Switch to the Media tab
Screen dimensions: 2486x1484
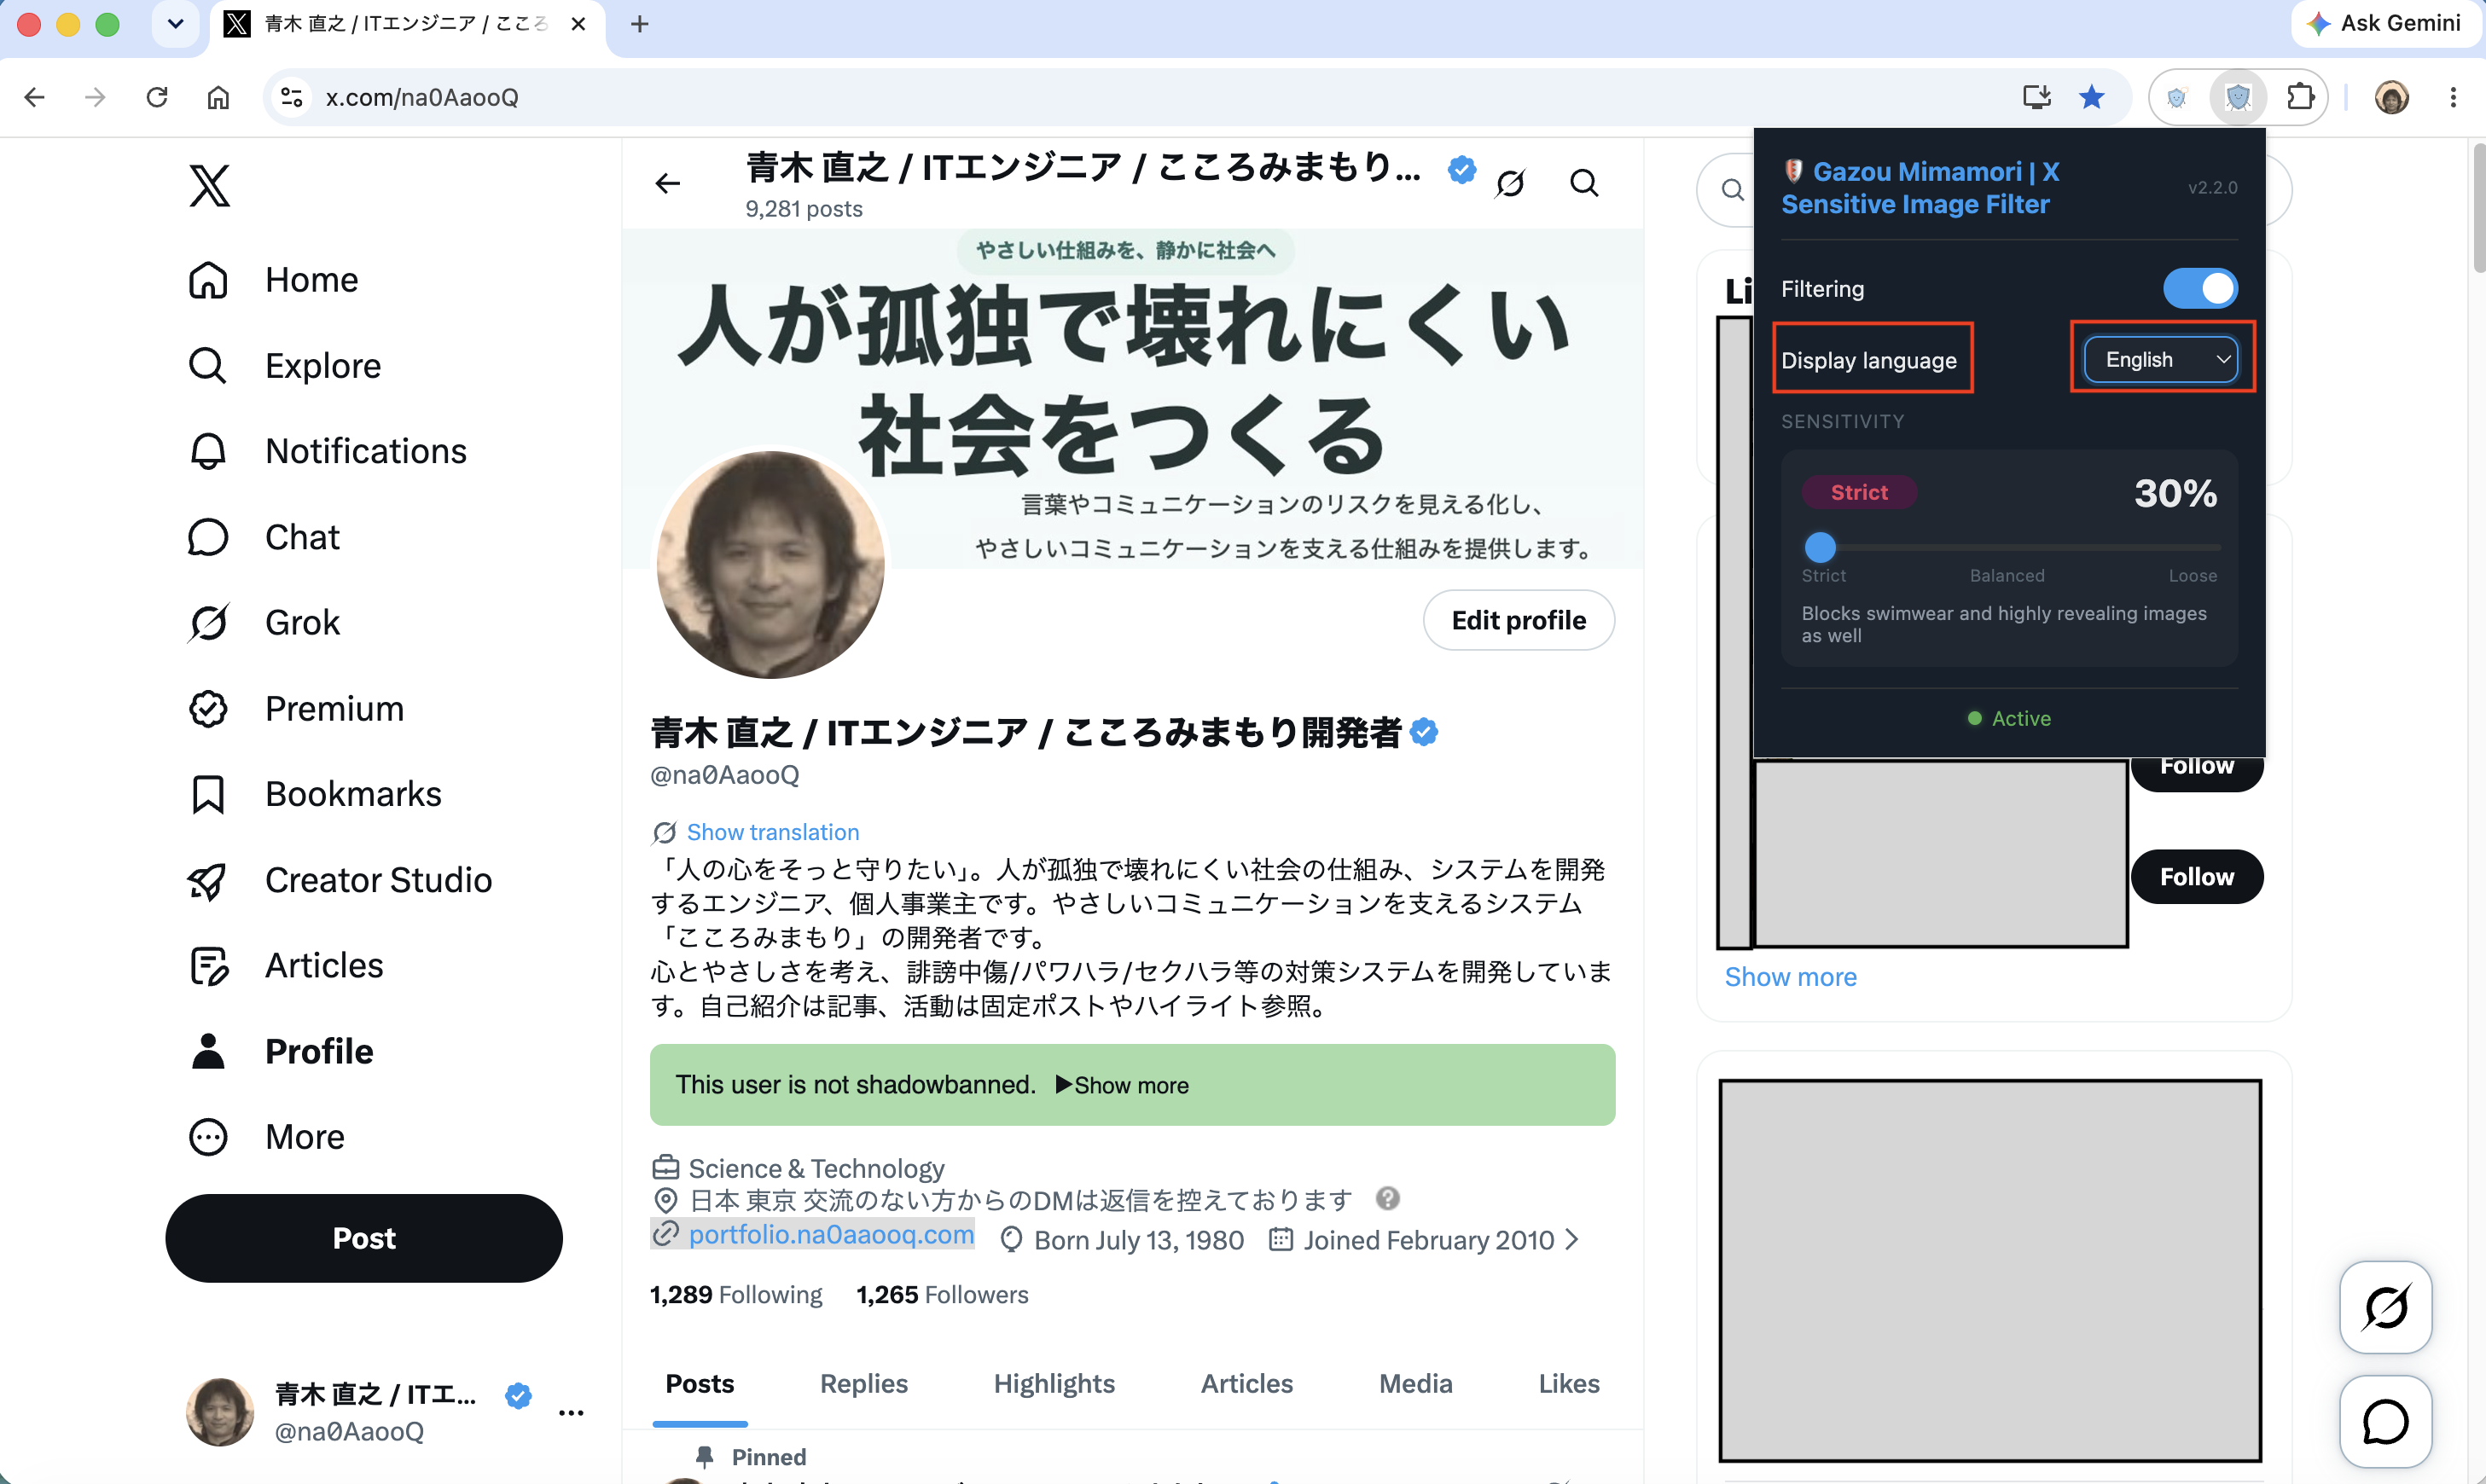click(x=1416, y=1383)
